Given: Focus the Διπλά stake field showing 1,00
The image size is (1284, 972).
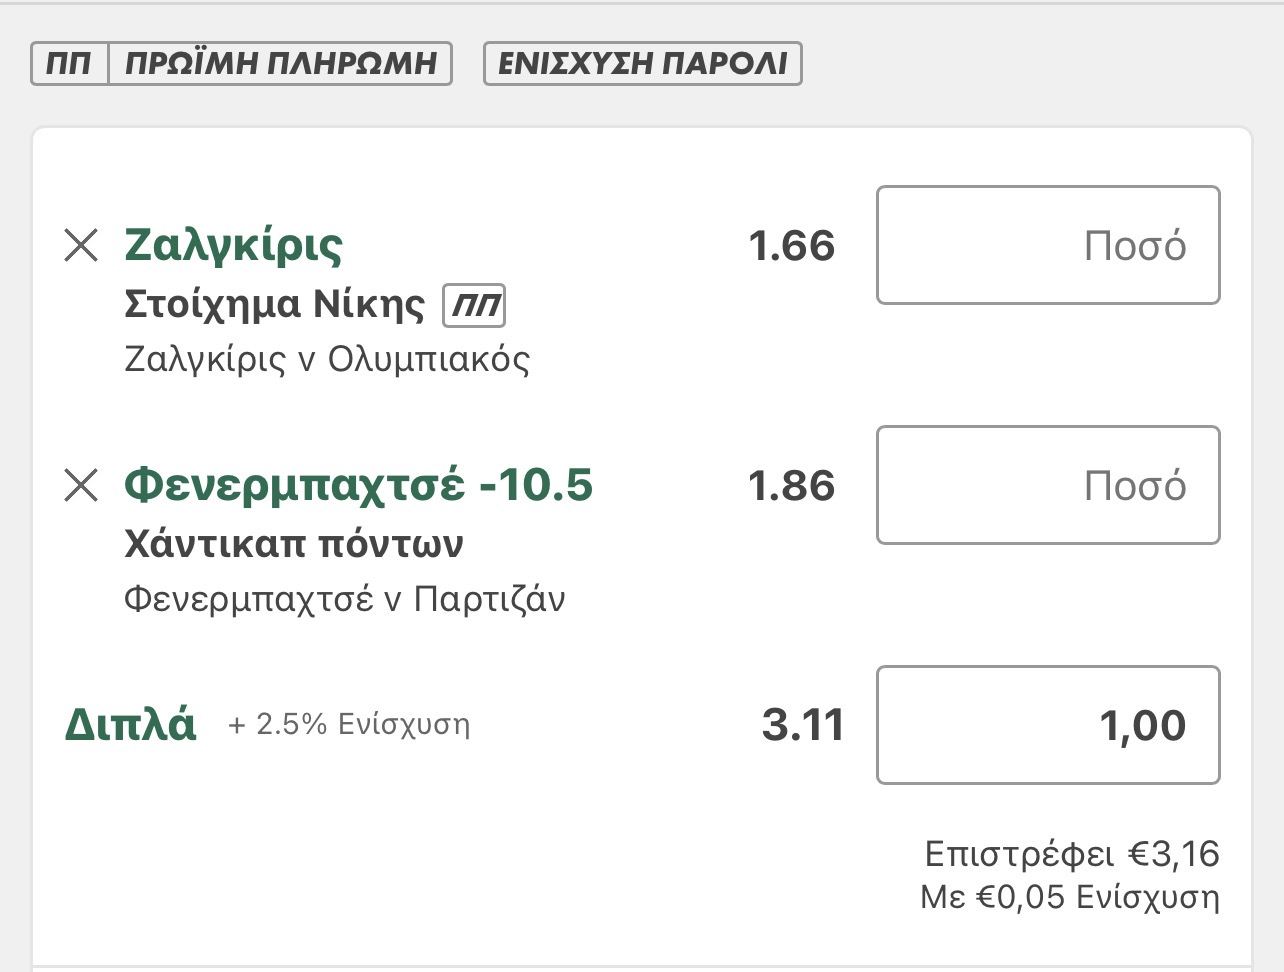Looking at the screenshot, I should click(1047, 725).
